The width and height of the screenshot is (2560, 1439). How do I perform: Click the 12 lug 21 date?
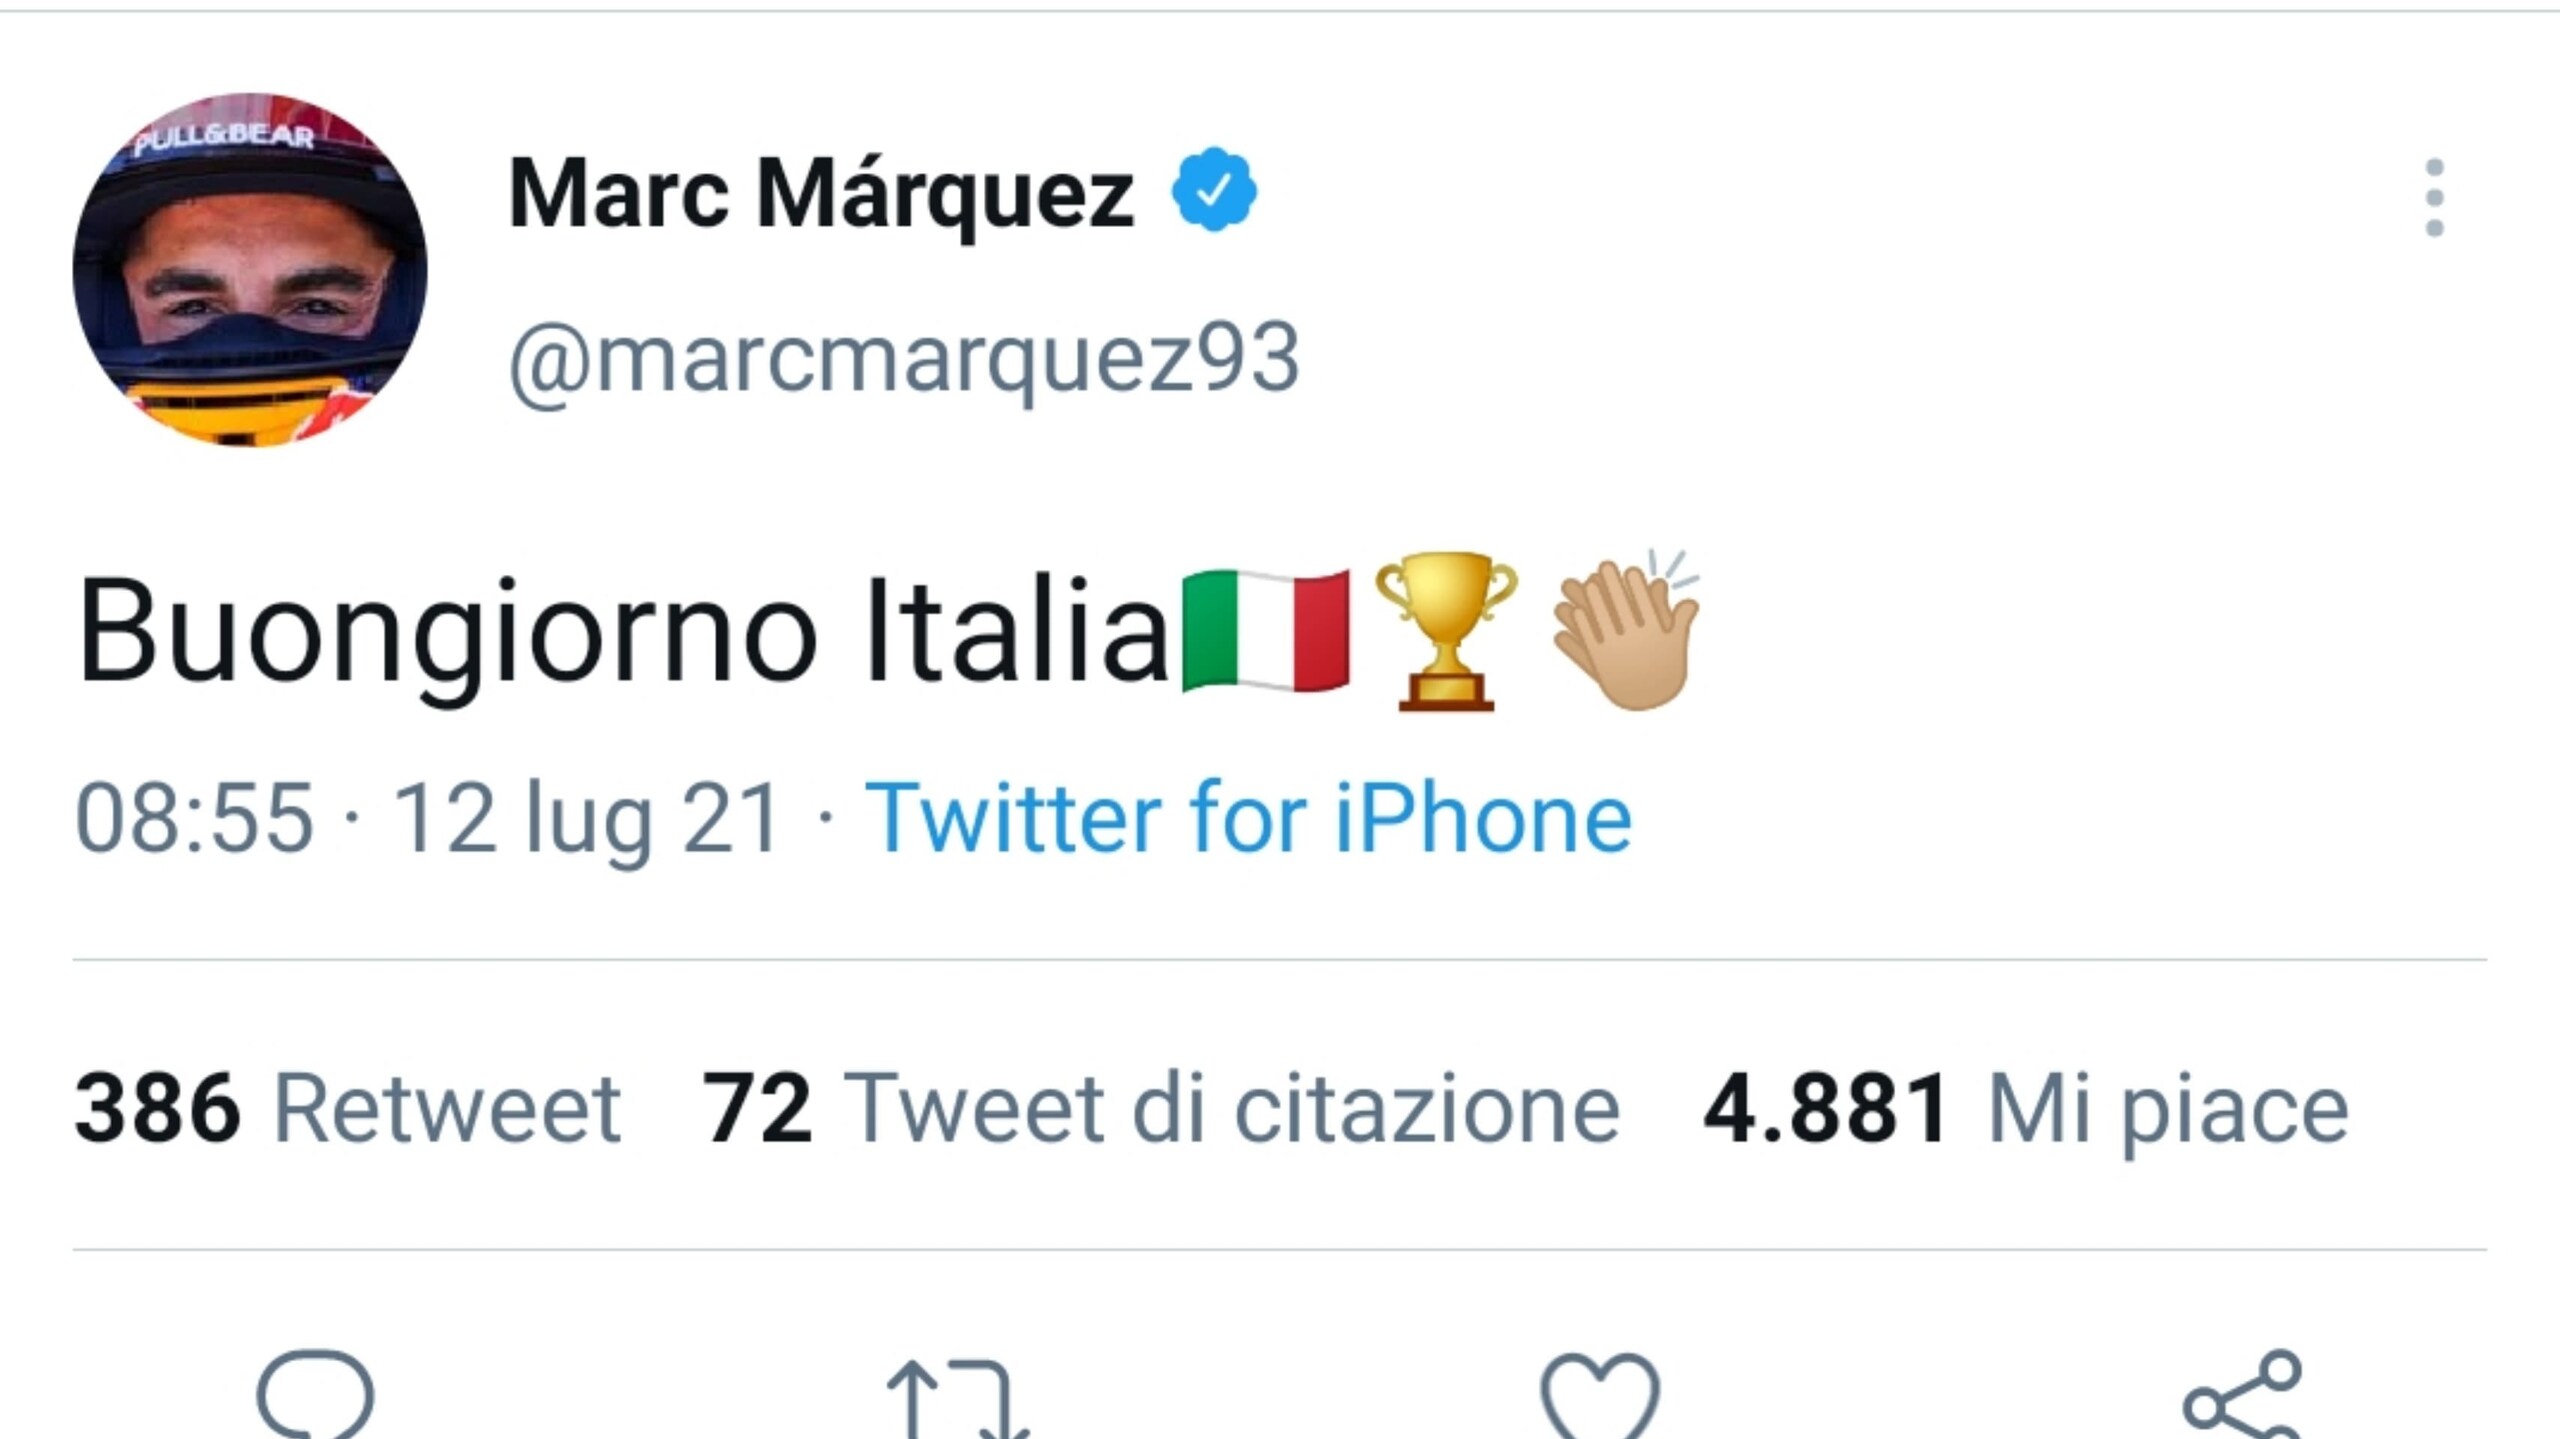click(586, 819)
